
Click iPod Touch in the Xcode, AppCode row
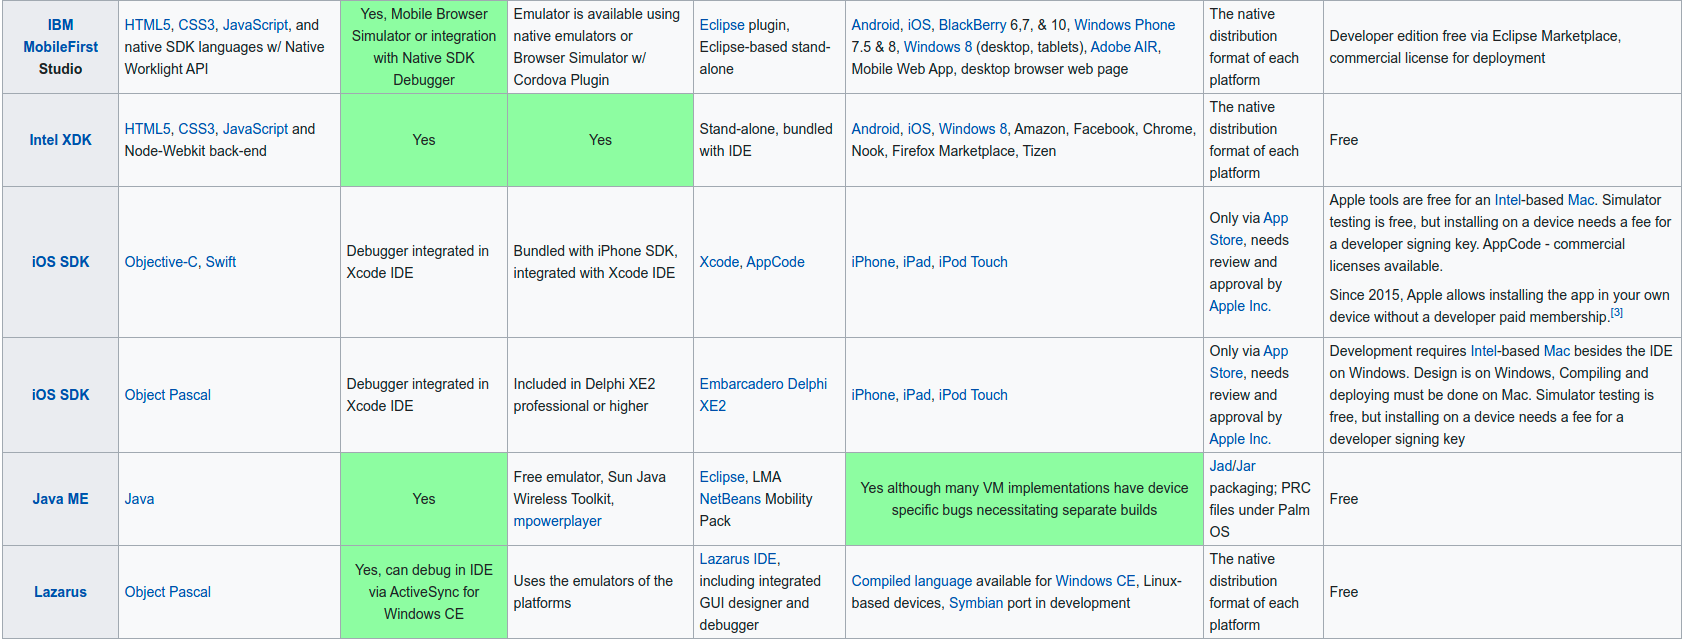tap(973, 262)
